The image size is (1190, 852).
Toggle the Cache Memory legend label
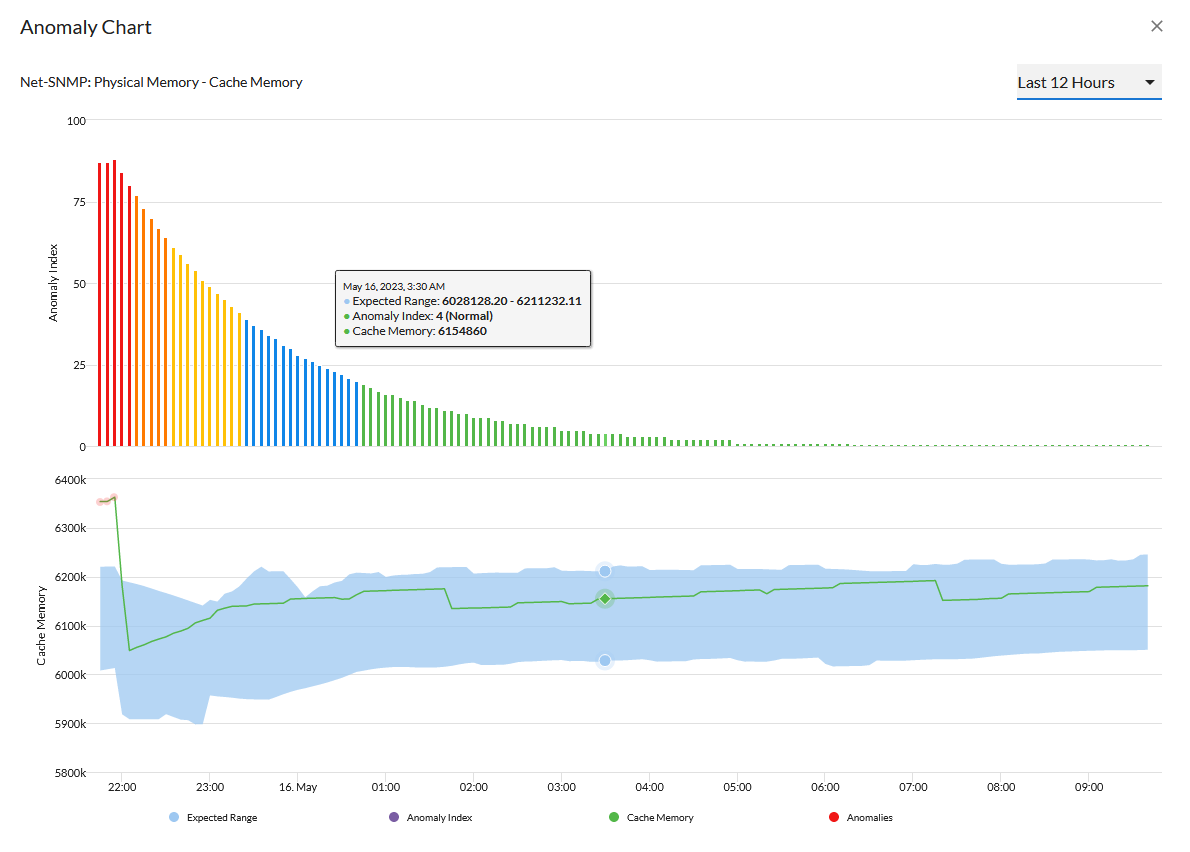point(659,818)
